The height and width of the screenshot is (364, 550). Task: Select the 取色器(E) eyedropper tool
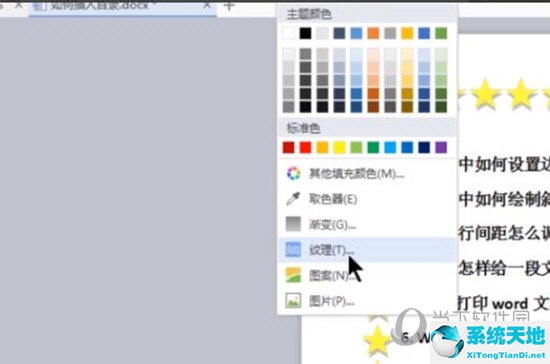367,199
